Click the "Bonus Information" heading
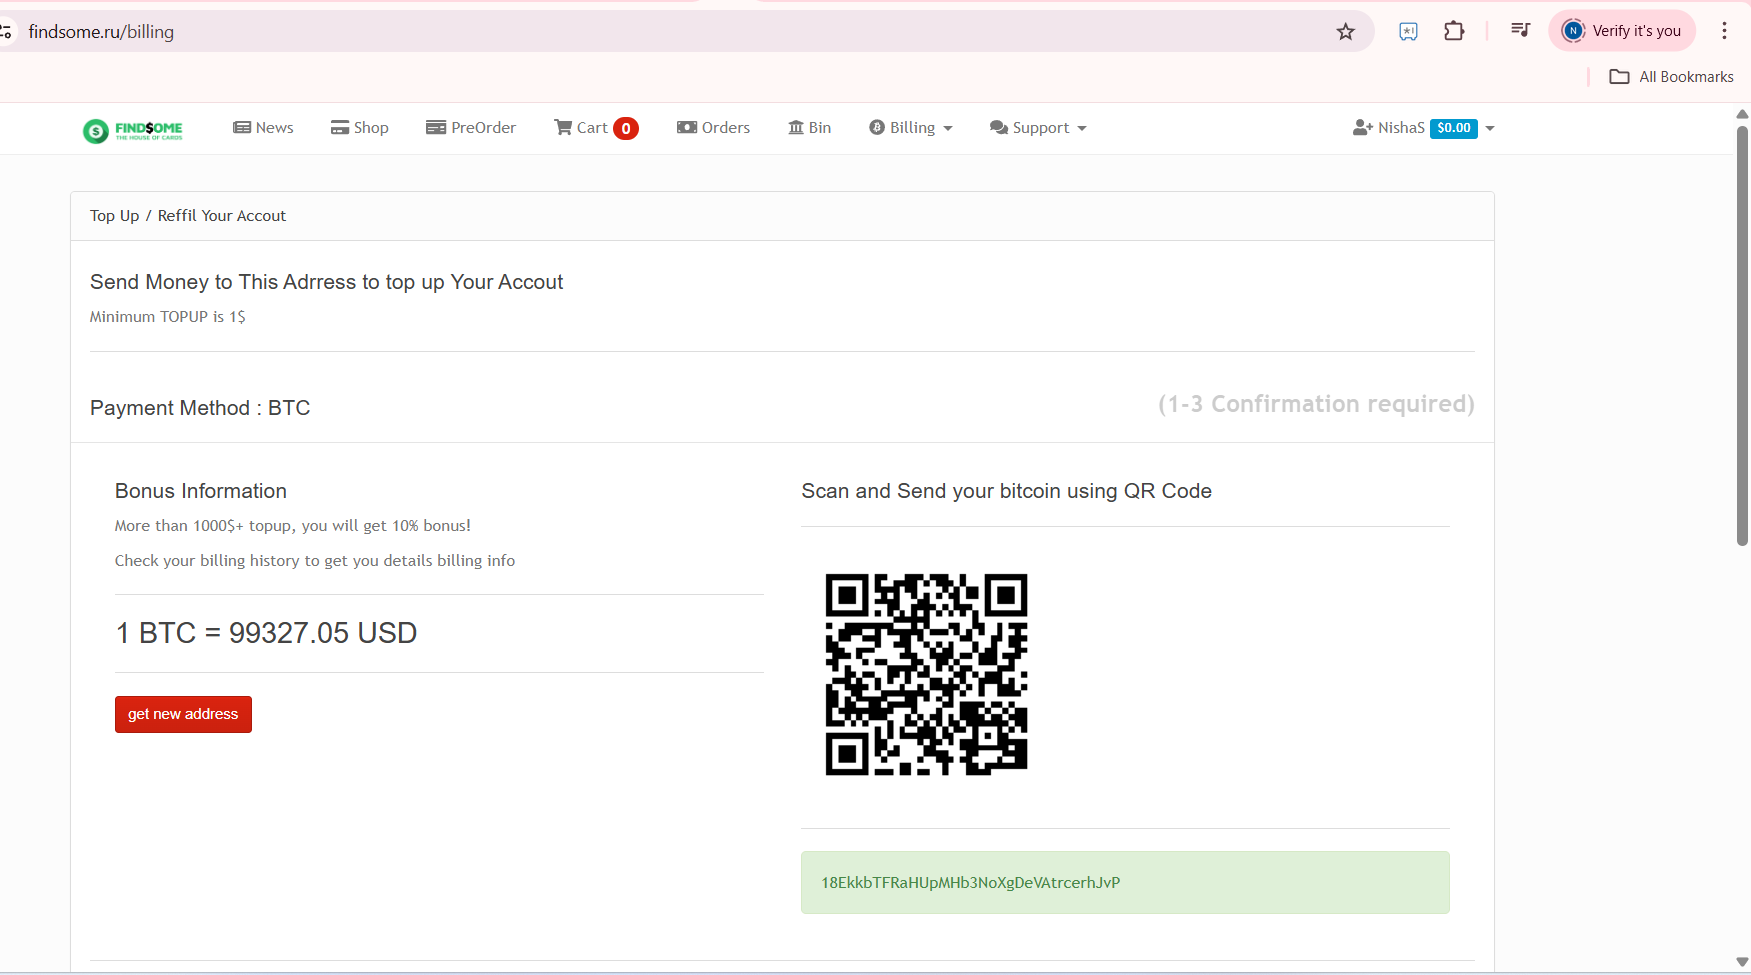Image resolution: width=1751 pixels, height=975 pixels. coord(201,491)
